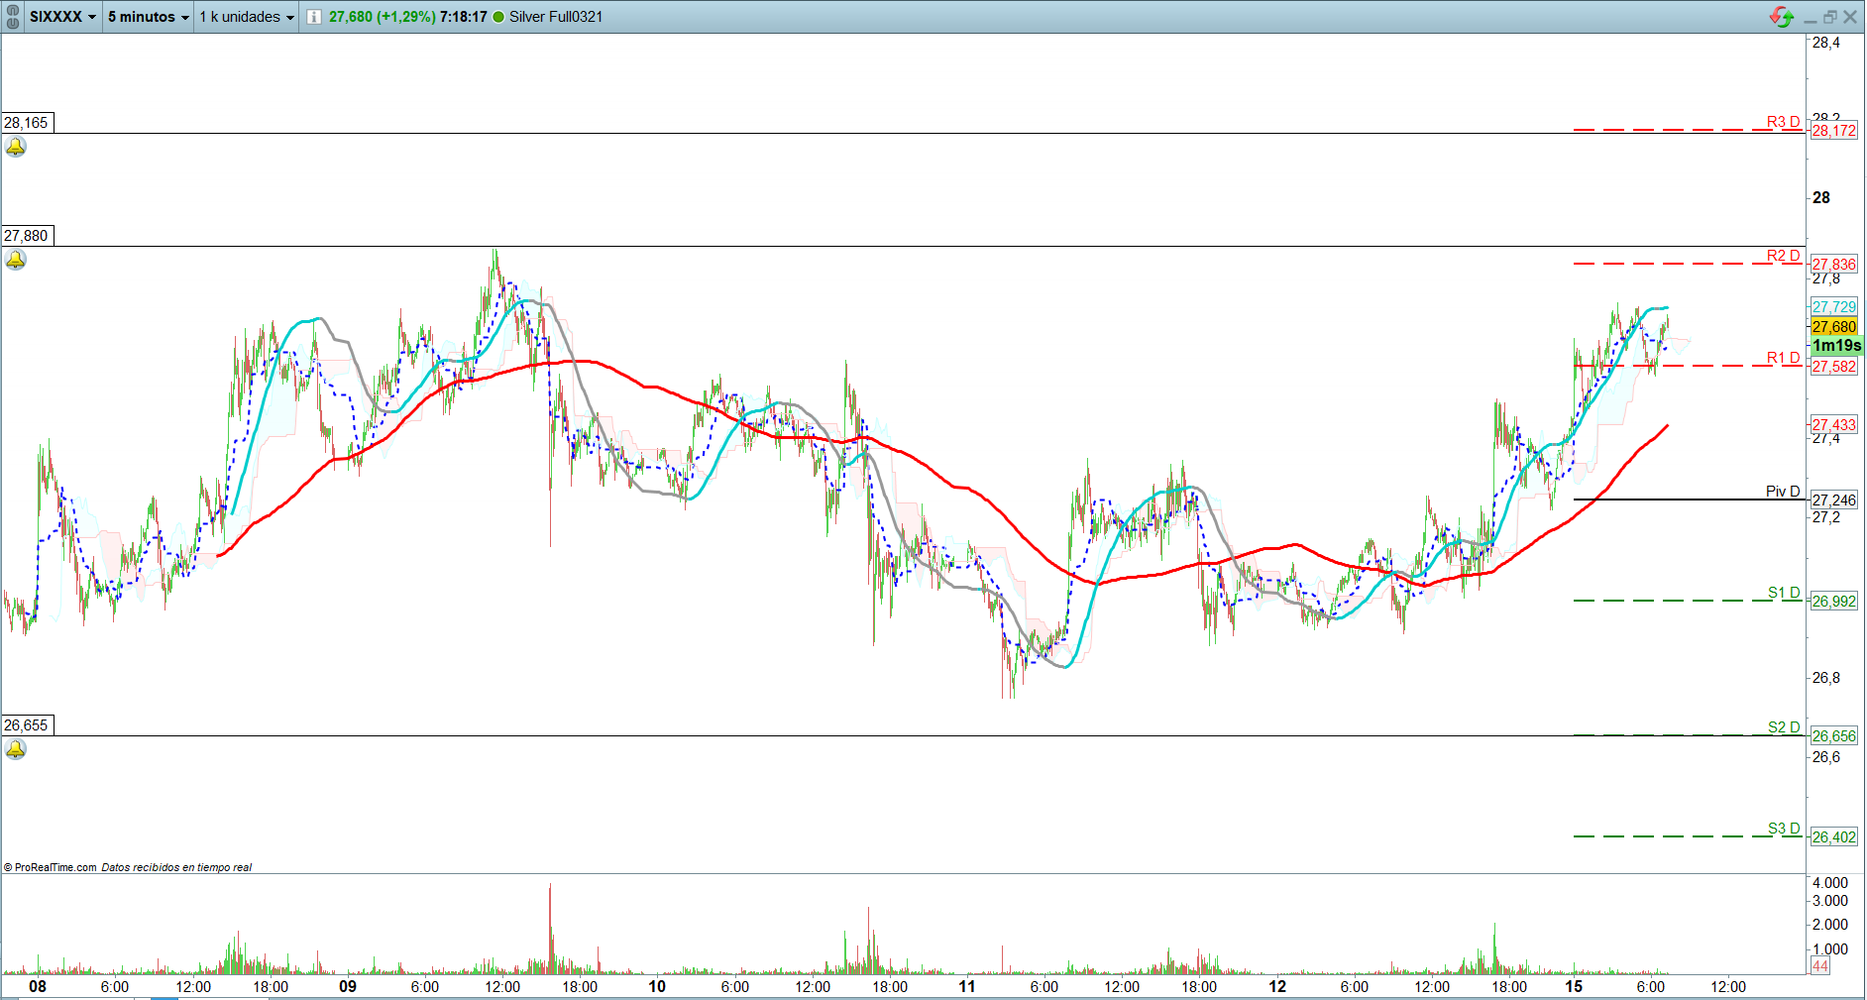Open the 5 minutos timeframe dropdown
Image resolution: width=1867 pixels, height=1000 pixels.
pyautogui.click(x=148, y=17)
